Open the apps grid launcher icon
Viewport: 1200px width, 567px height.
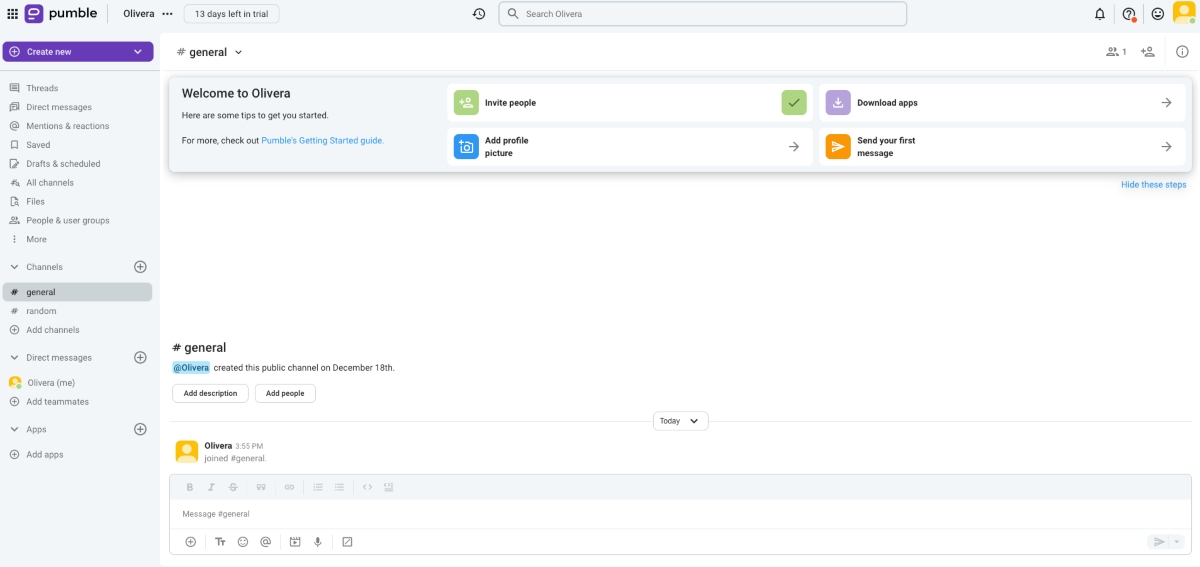click(x=12, y=14)
